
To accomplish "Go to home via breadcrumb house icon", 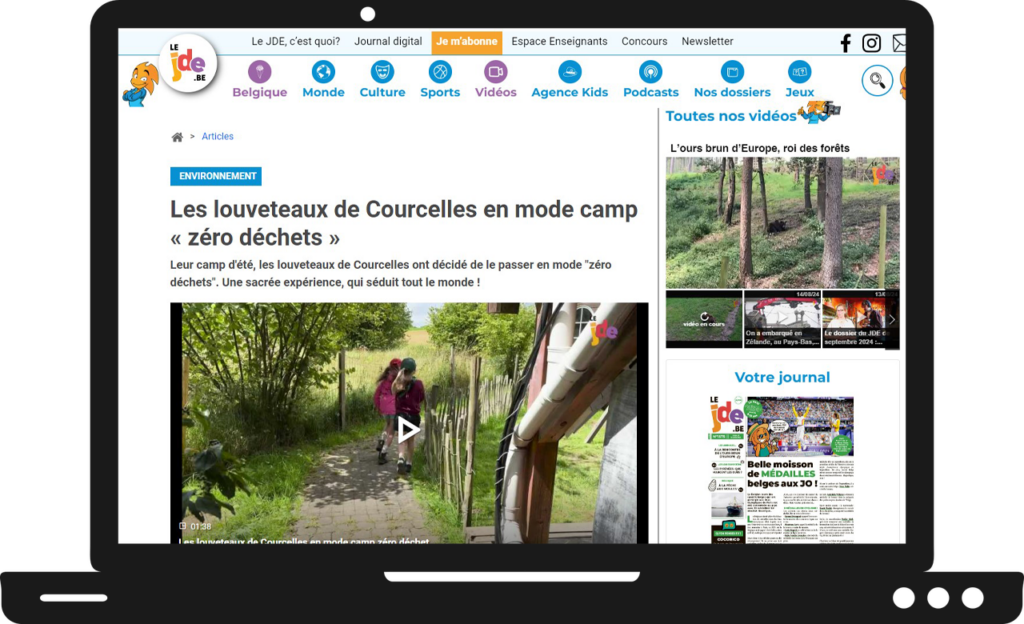I will click(177, 137).
